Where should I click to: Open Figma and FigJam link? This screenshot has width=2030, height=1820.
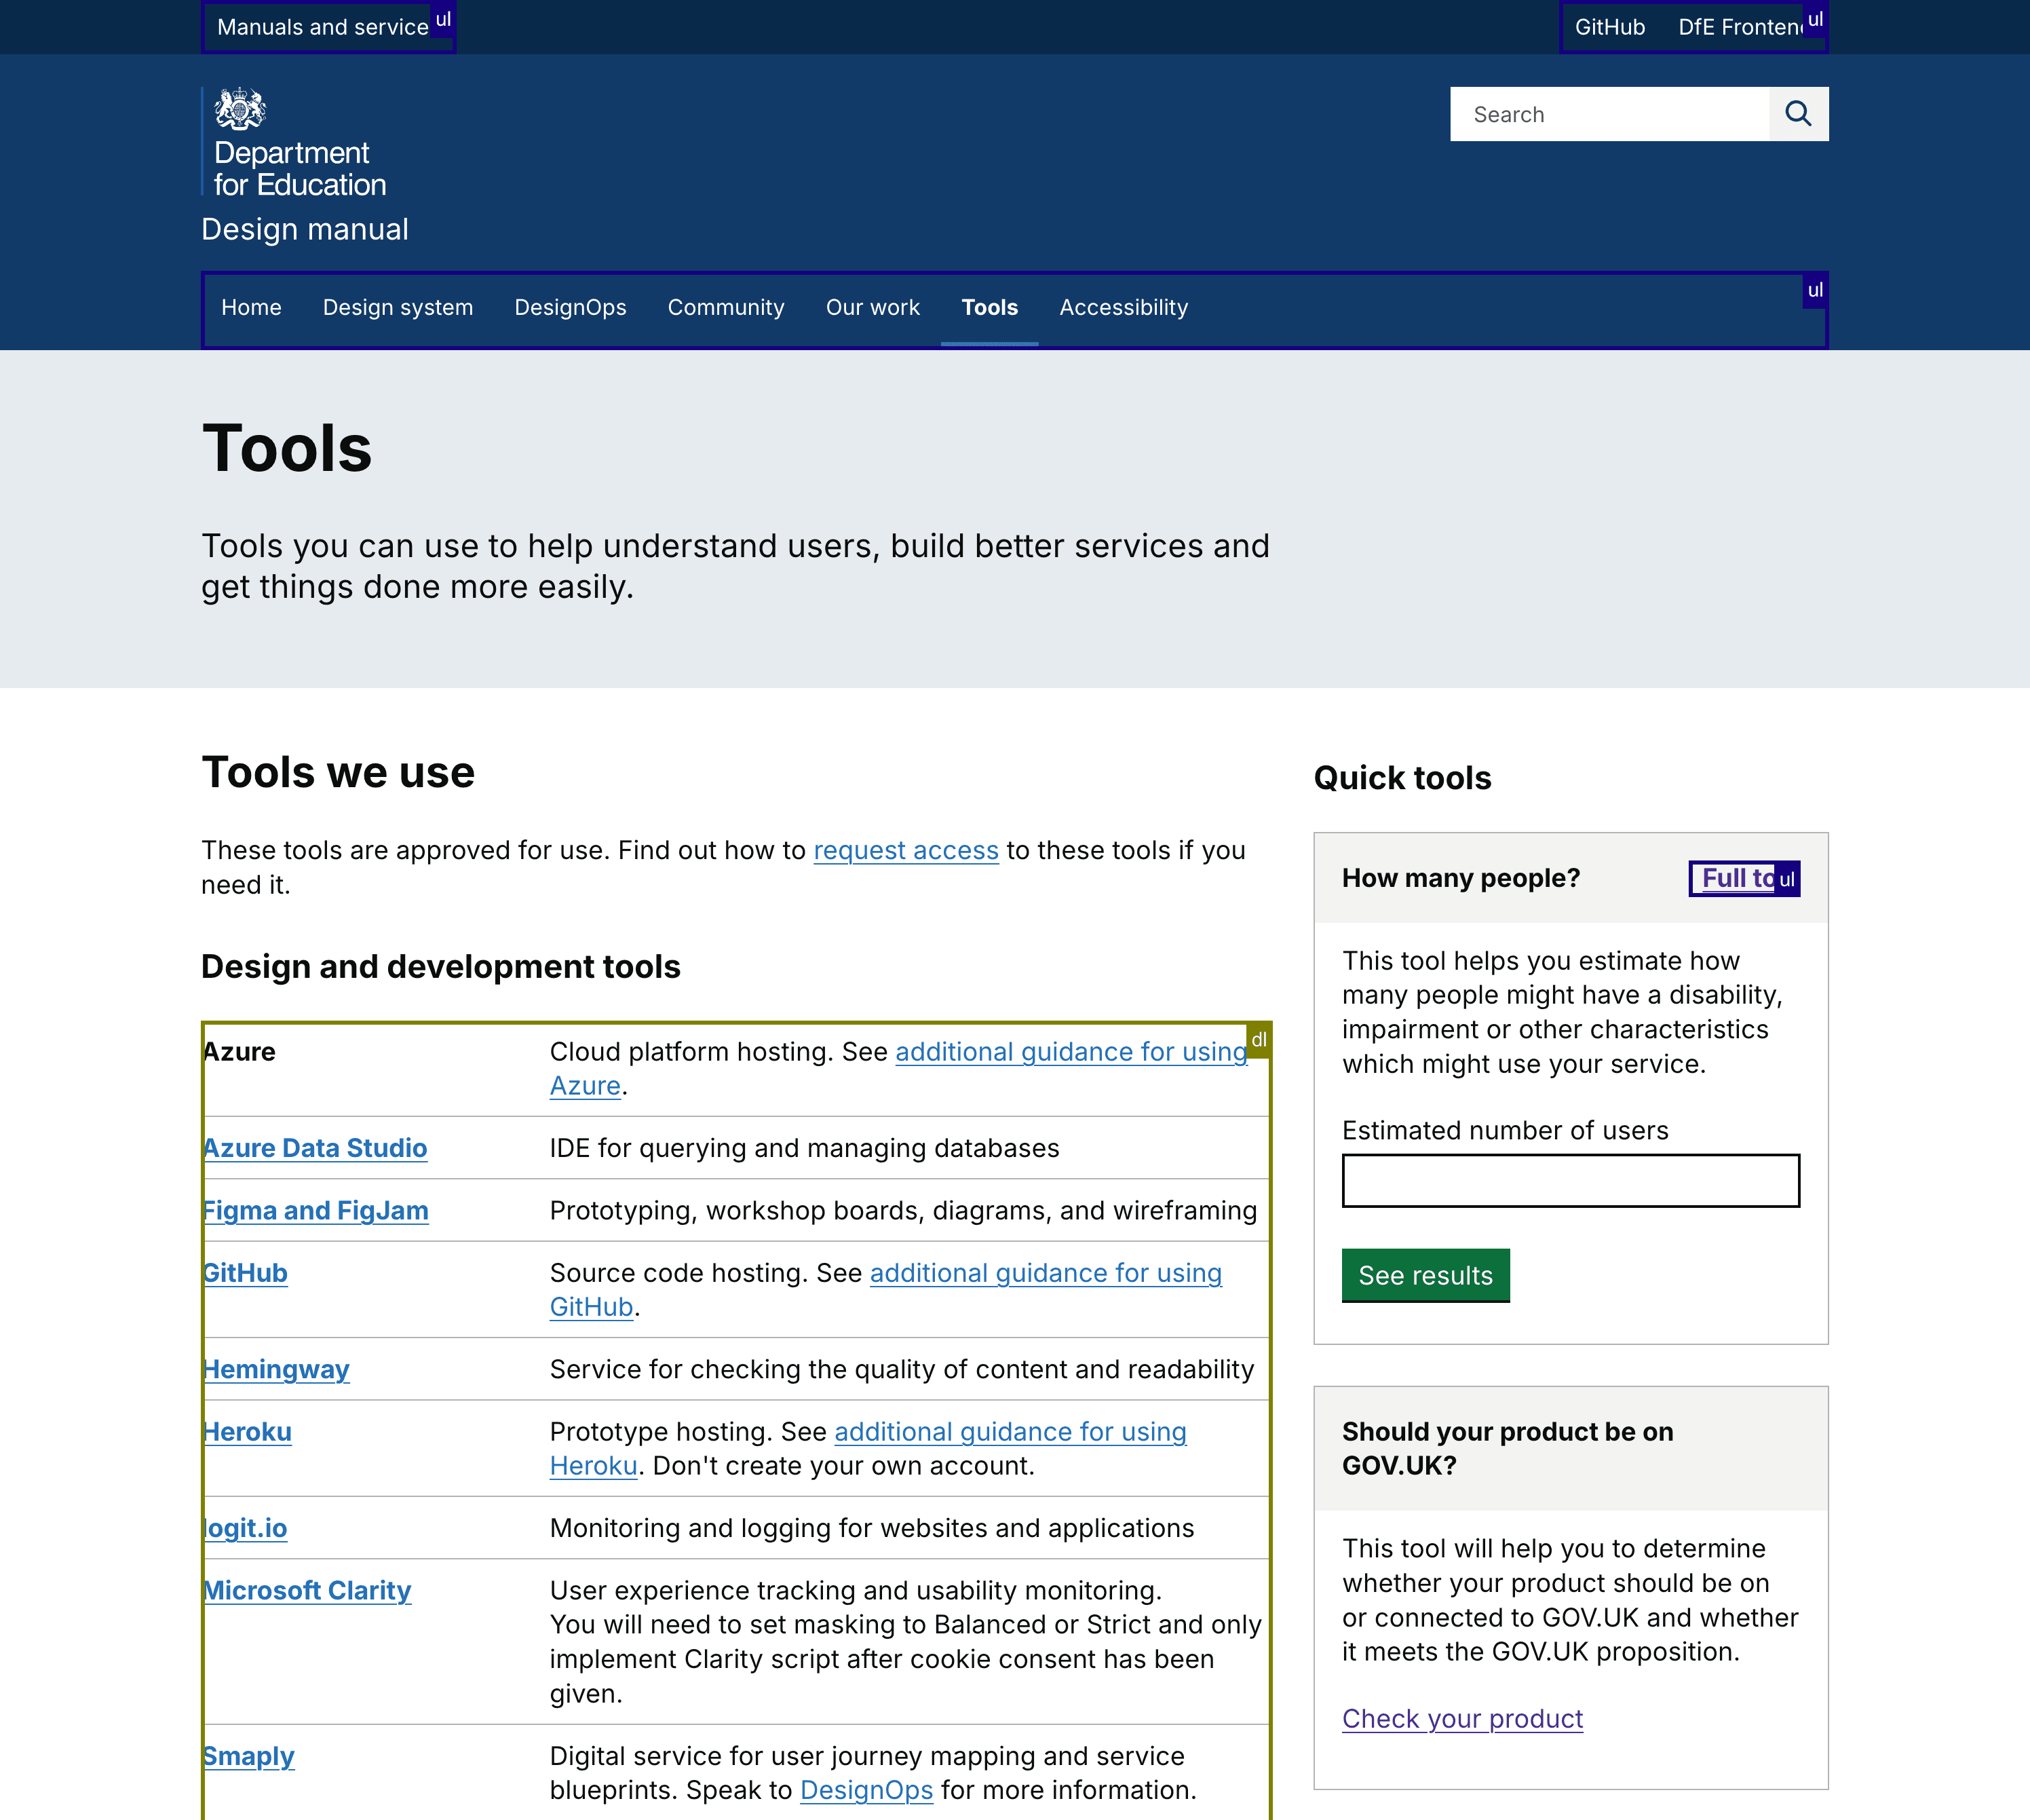pos(315,1211)
